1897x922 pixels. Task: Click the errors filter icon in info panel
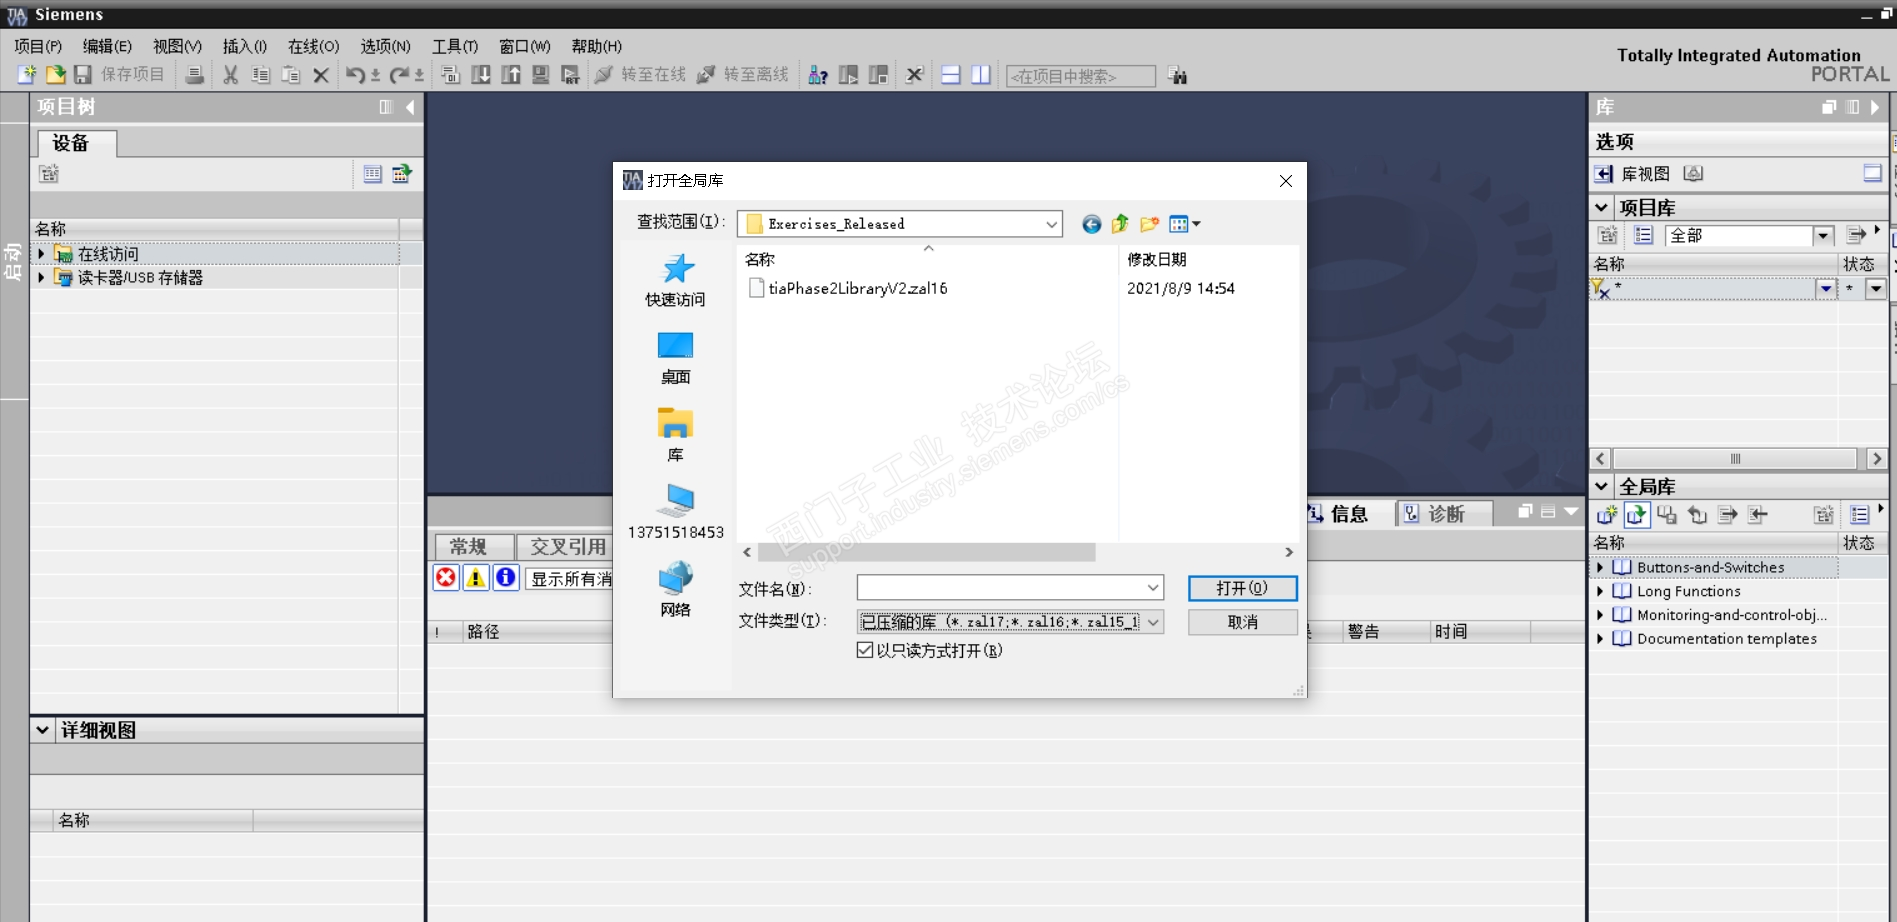tap(446, 577)
